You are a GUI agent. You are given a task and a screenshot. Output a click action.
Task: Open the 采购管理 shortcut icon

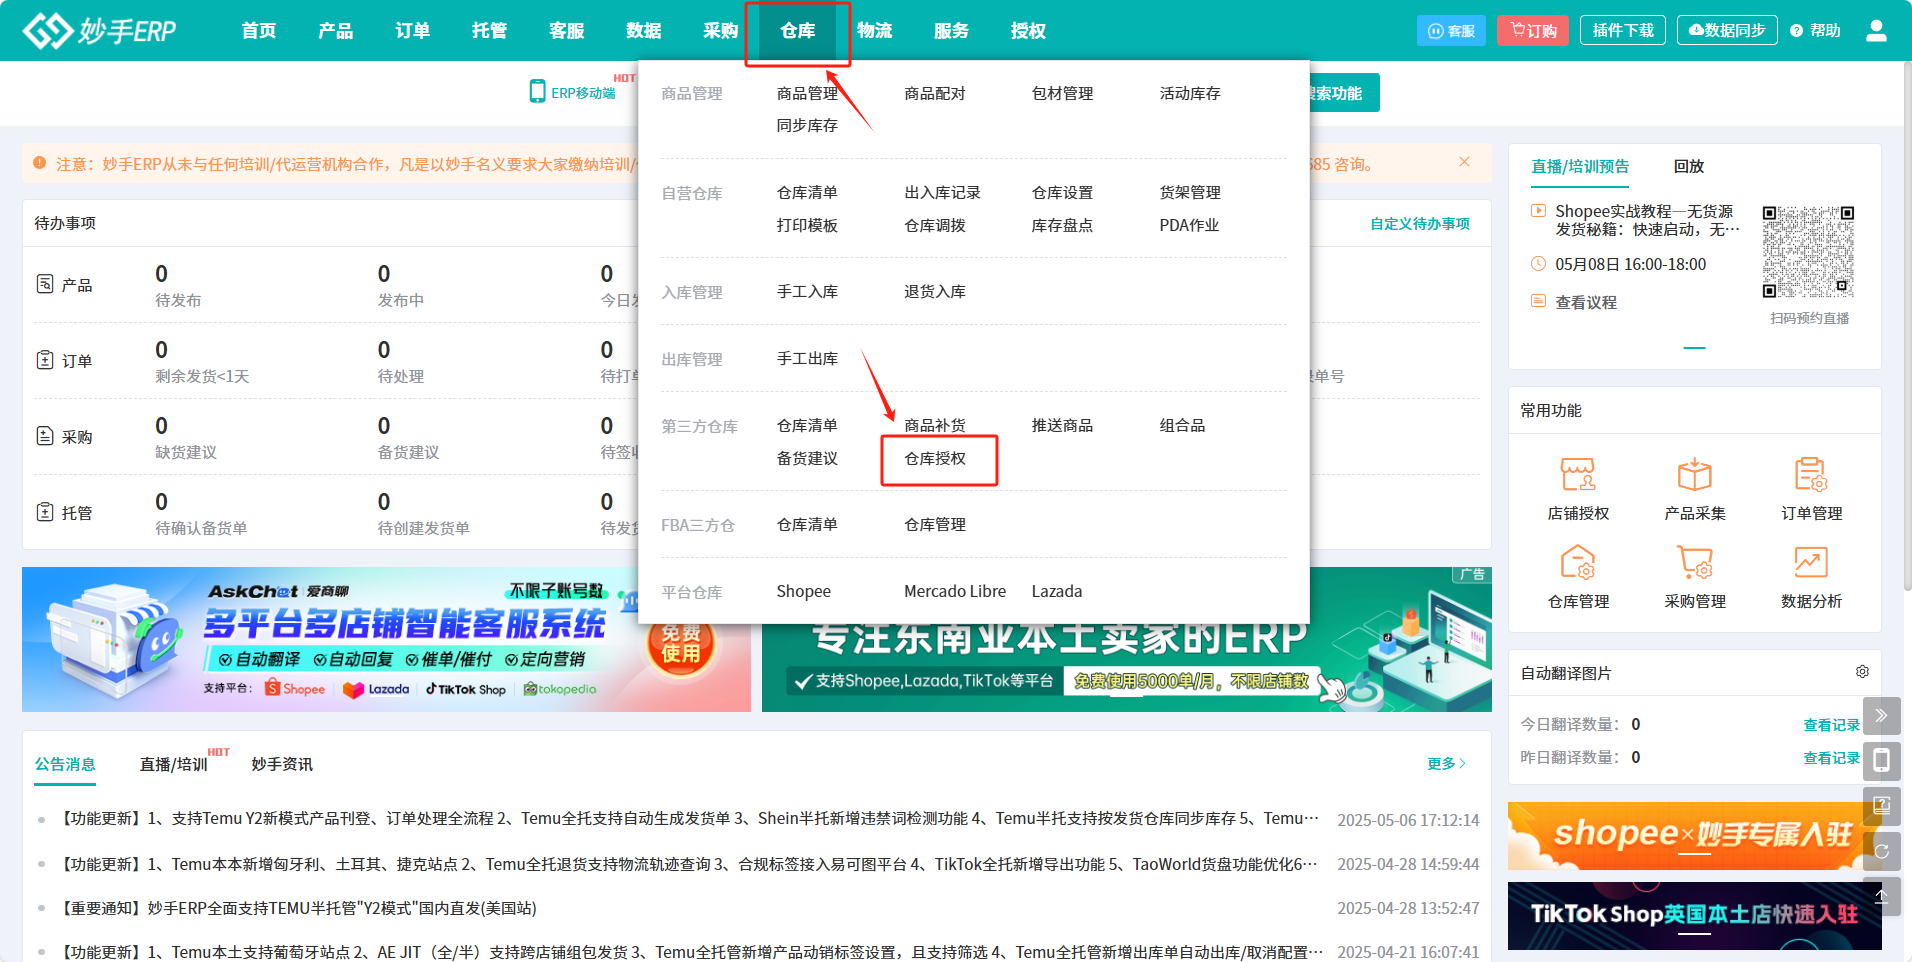[1694, 563]
